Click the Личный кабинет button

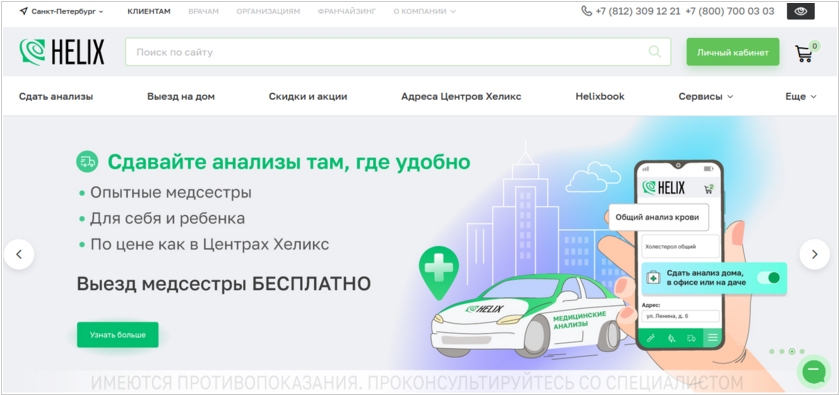click(733, 52)
